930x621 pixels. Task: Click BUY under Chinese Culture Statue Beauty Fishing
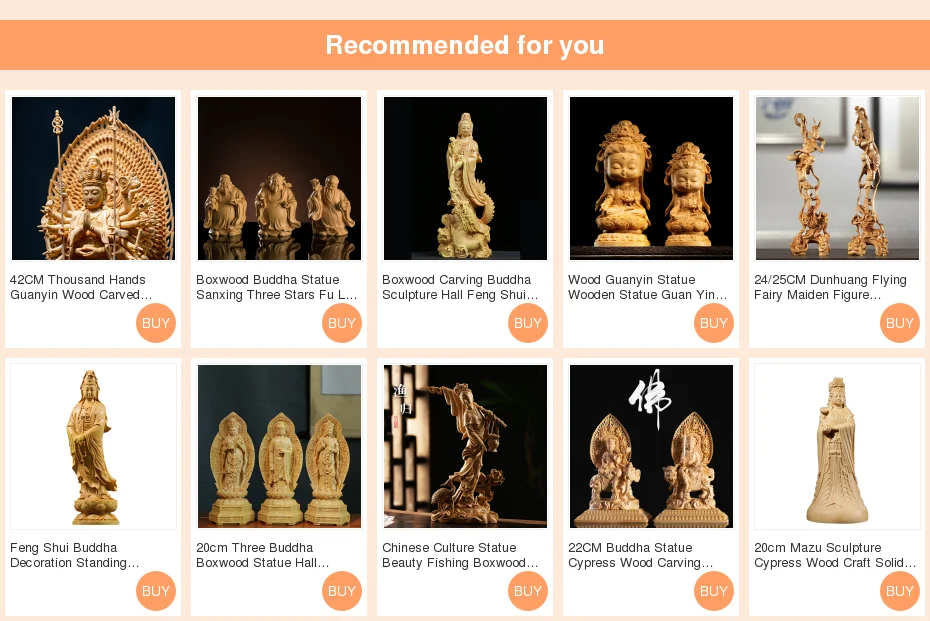[528, 591]
